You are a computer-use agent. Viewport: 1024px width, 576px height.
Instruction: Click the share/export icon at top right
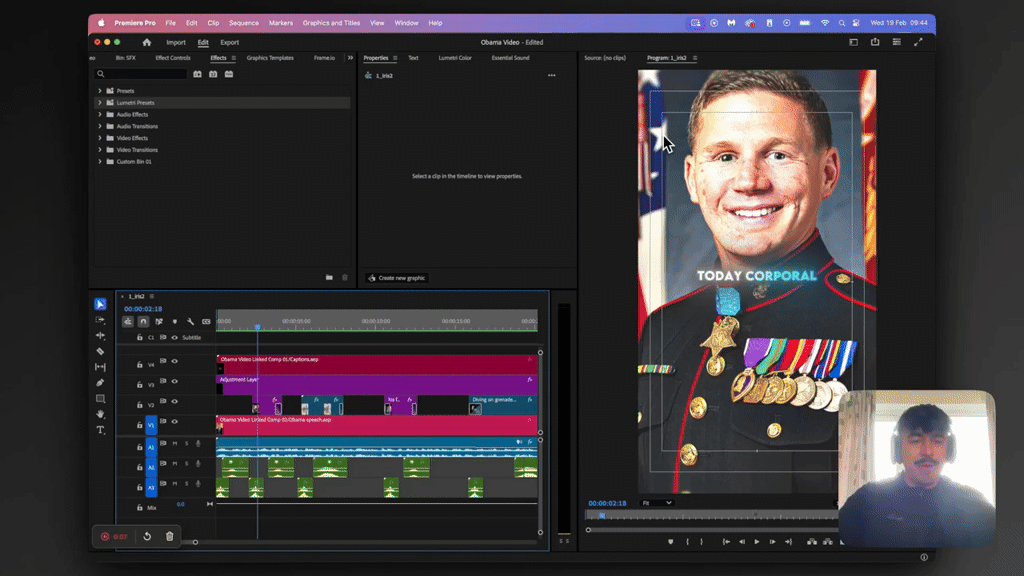875,42
